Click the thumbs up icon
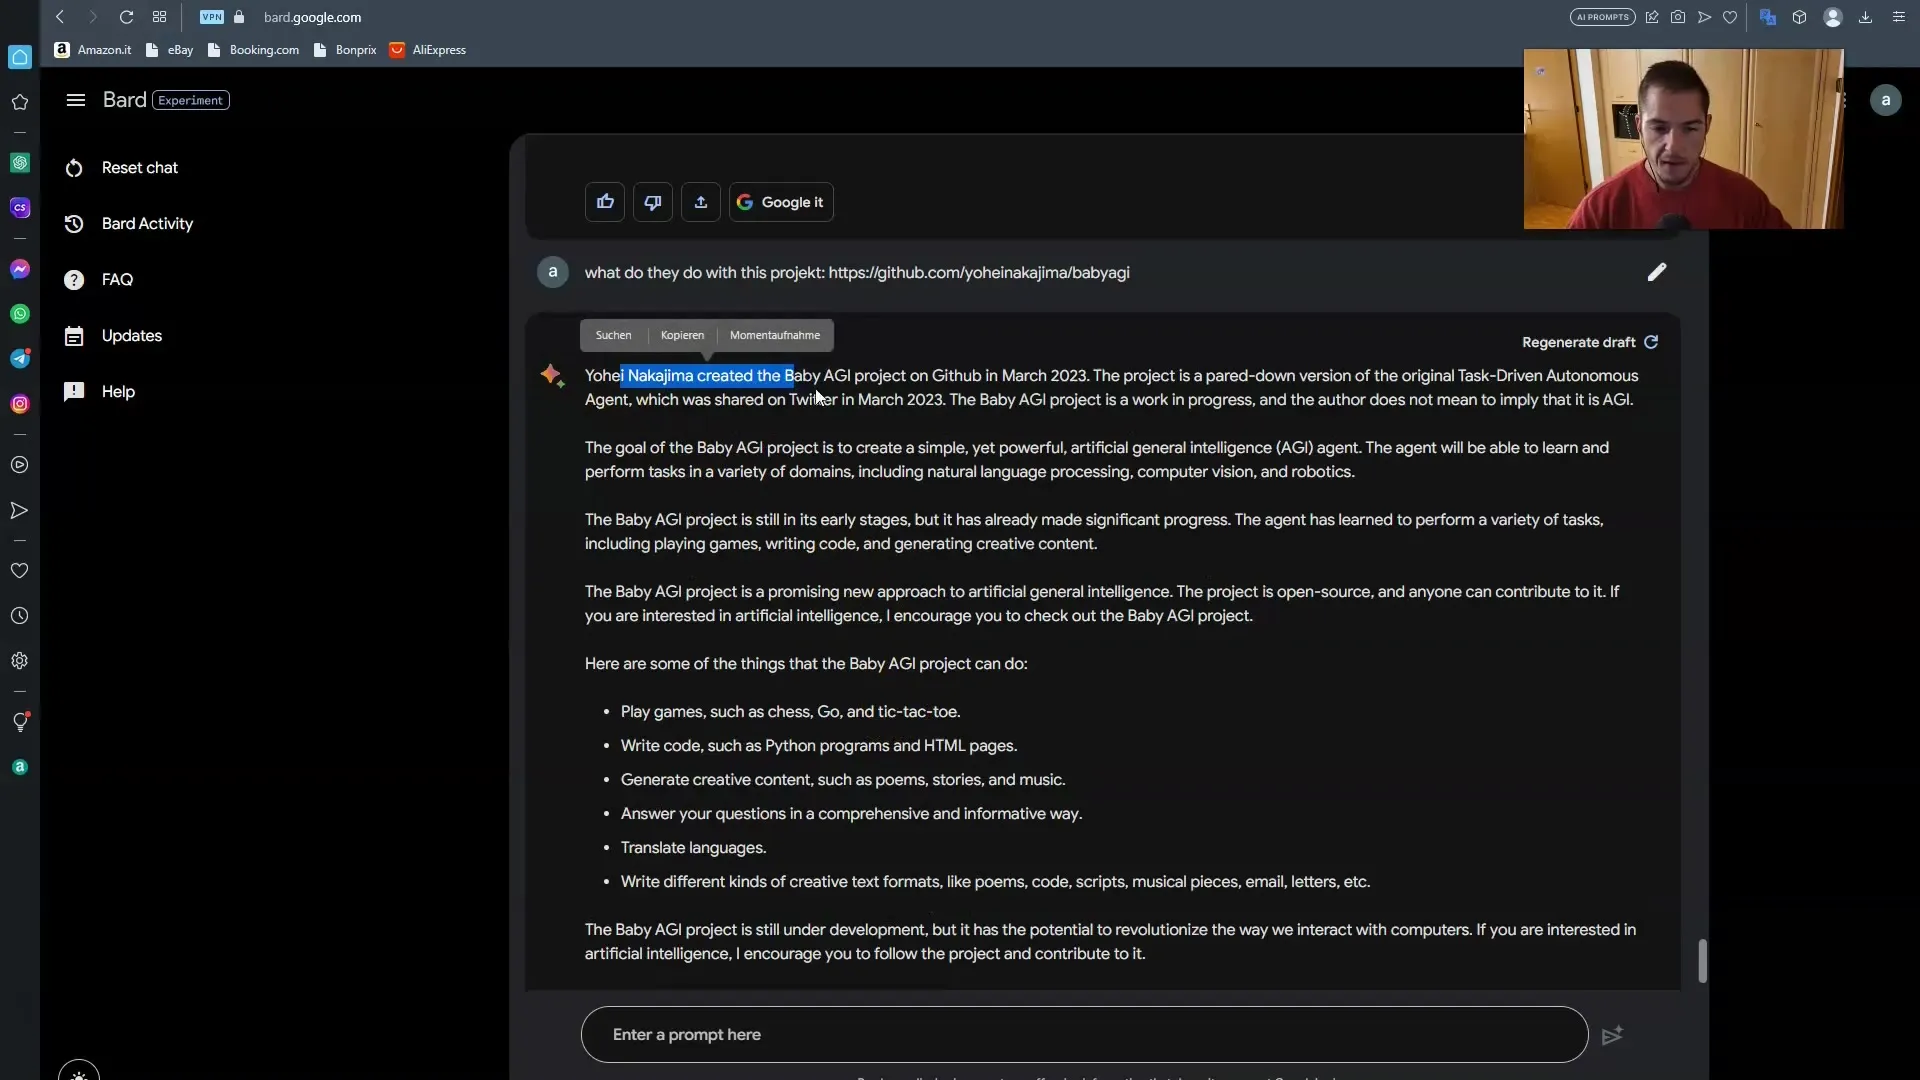1920x1080 pixels. [x=605, y=200]
